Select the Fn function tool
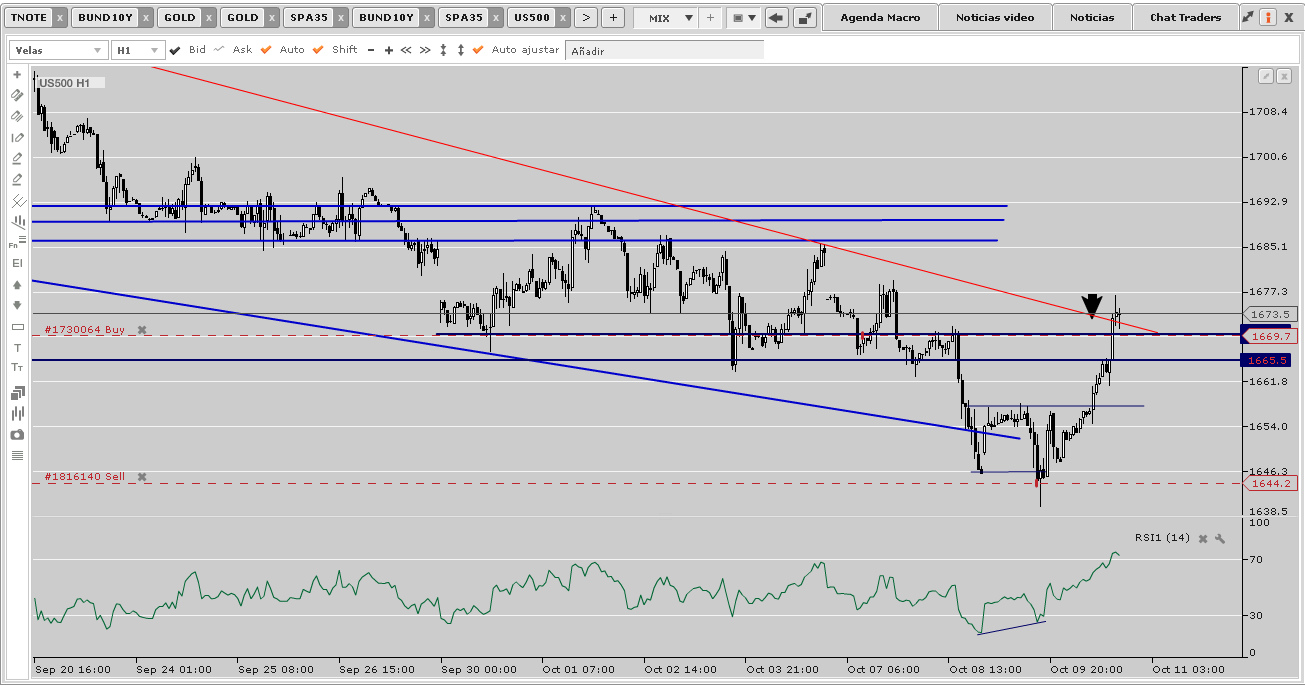The width and height of the screenshot is (1305, 685). [x=14, y=244]
